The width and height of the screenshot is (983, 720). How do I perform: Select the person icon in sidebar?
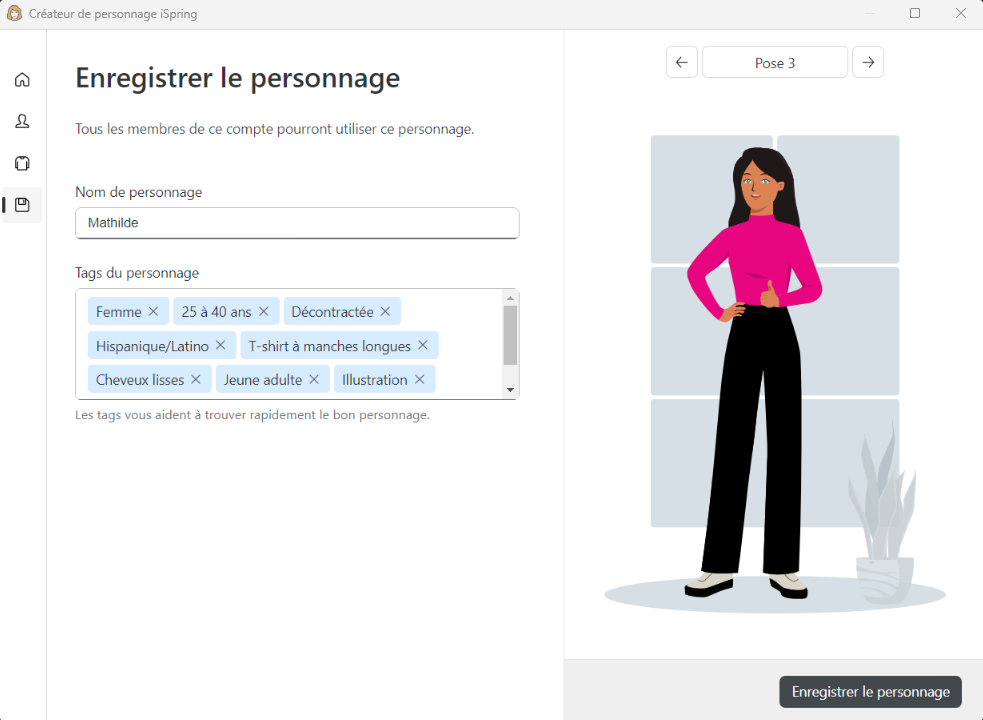click(22, 121)
